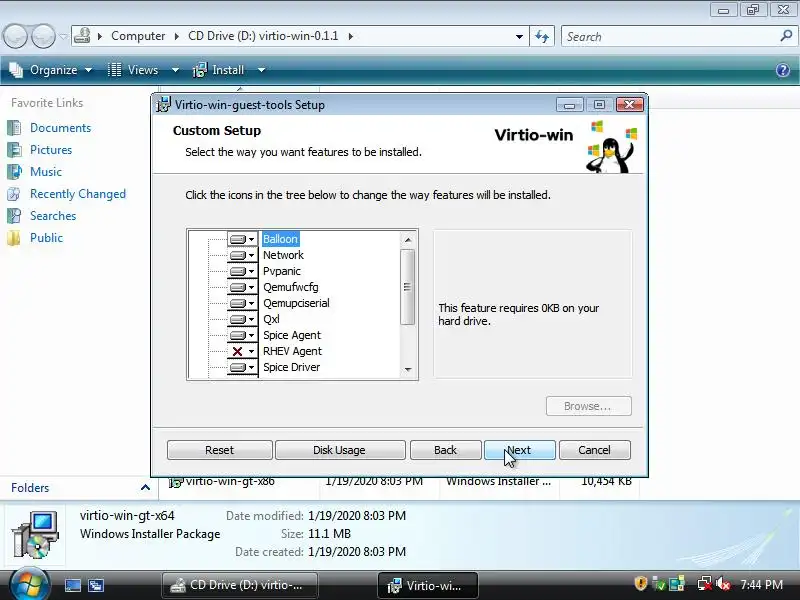Click the search magnifier icon
This screenshot has height=600, width=800.
786,36
